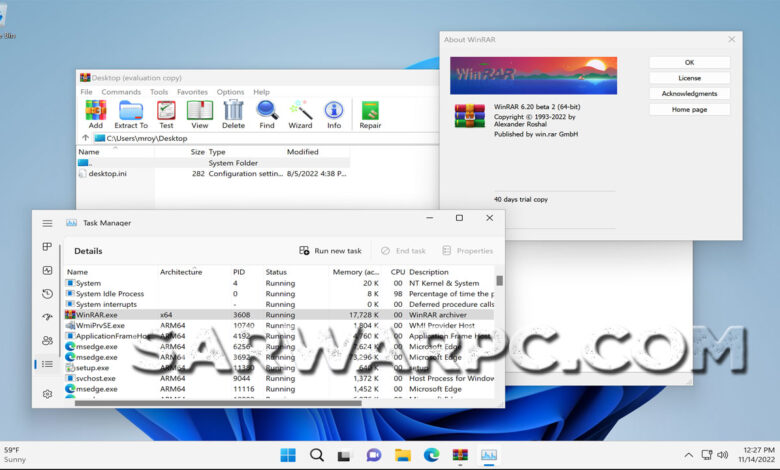Switch to Task Manager taskbar icon
The height and width of the screenshot is (470, 780).
(488, 455)
